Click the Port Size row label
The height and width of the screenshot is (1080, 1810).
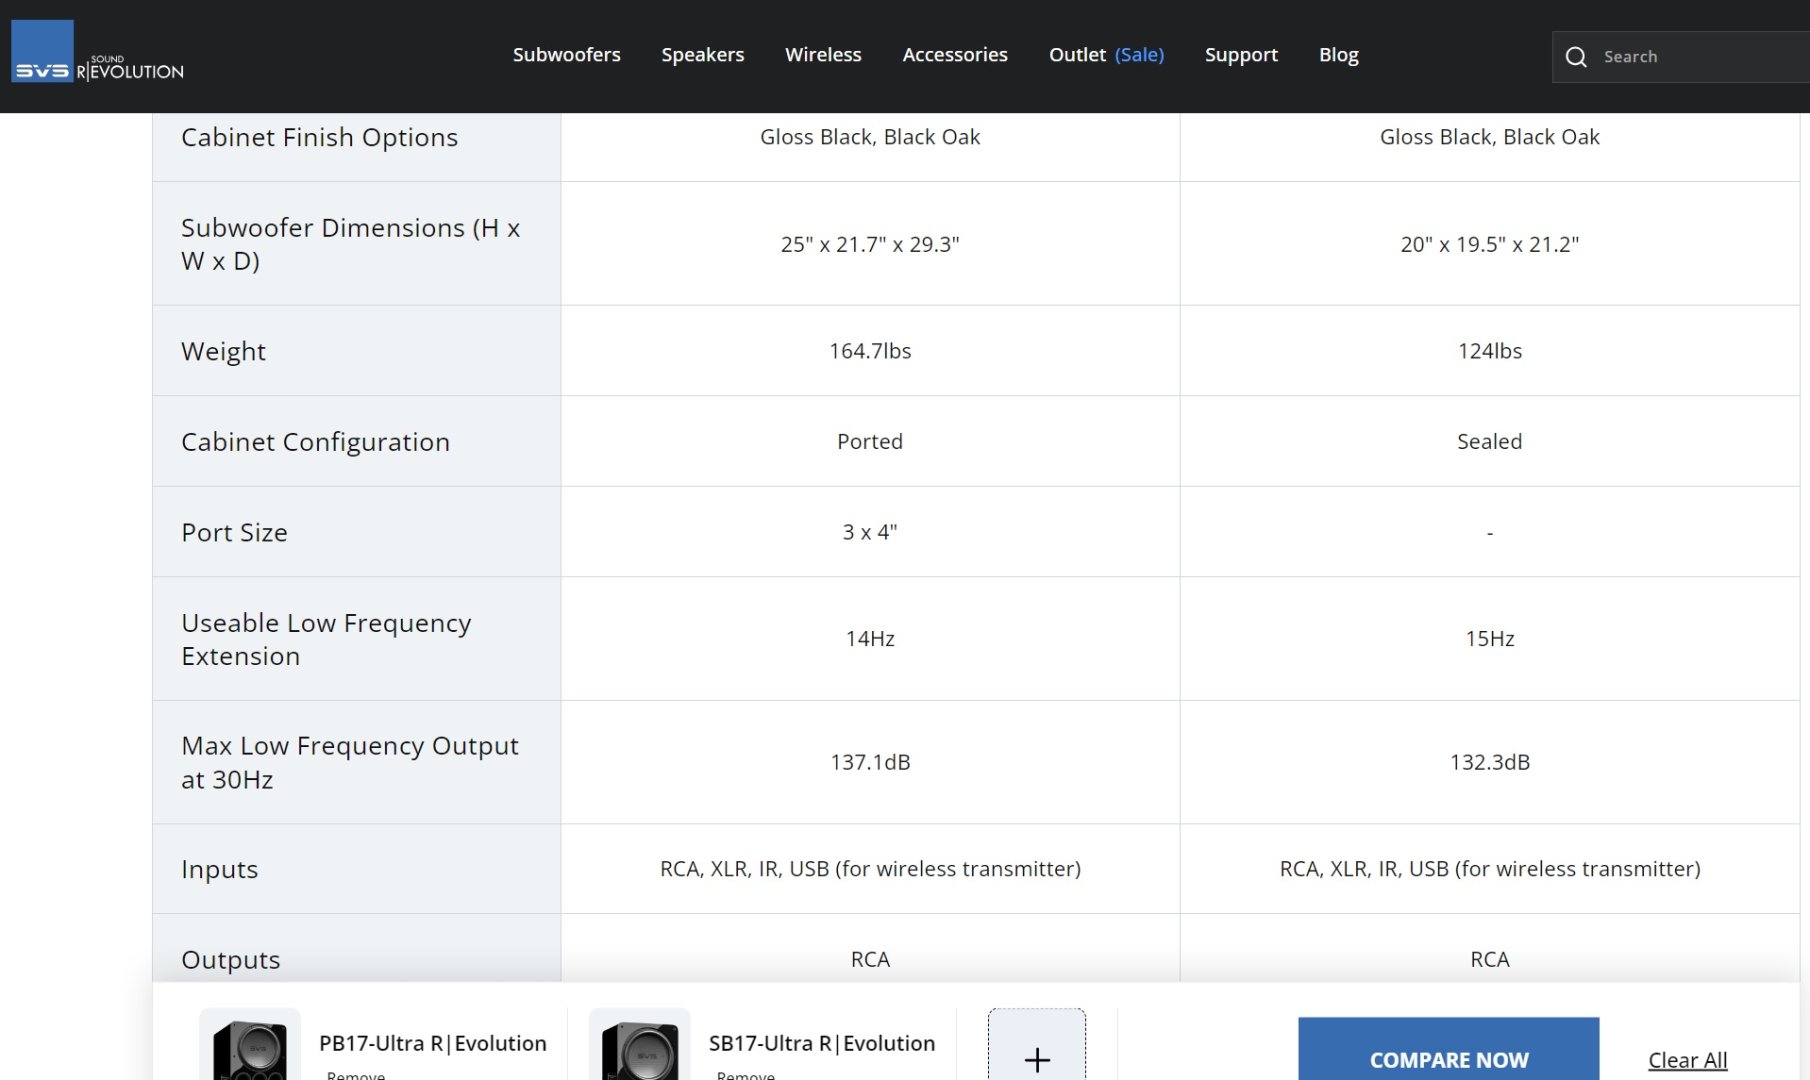[x=235, y=533]
